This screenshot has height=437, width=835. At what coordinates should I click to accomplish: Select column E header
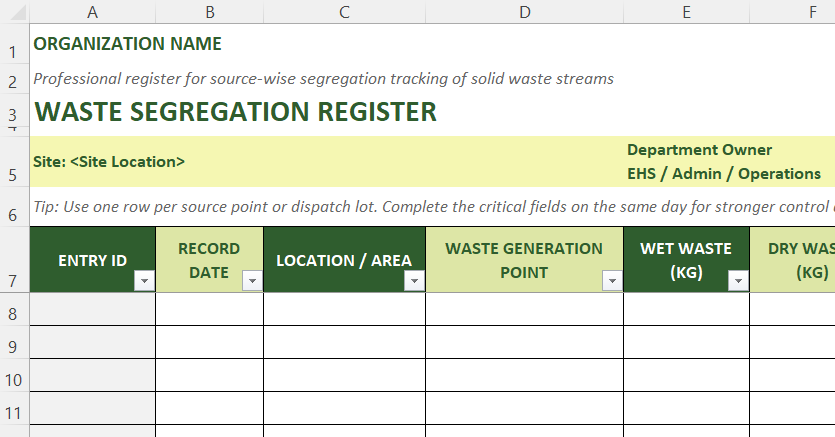[686, 12]
